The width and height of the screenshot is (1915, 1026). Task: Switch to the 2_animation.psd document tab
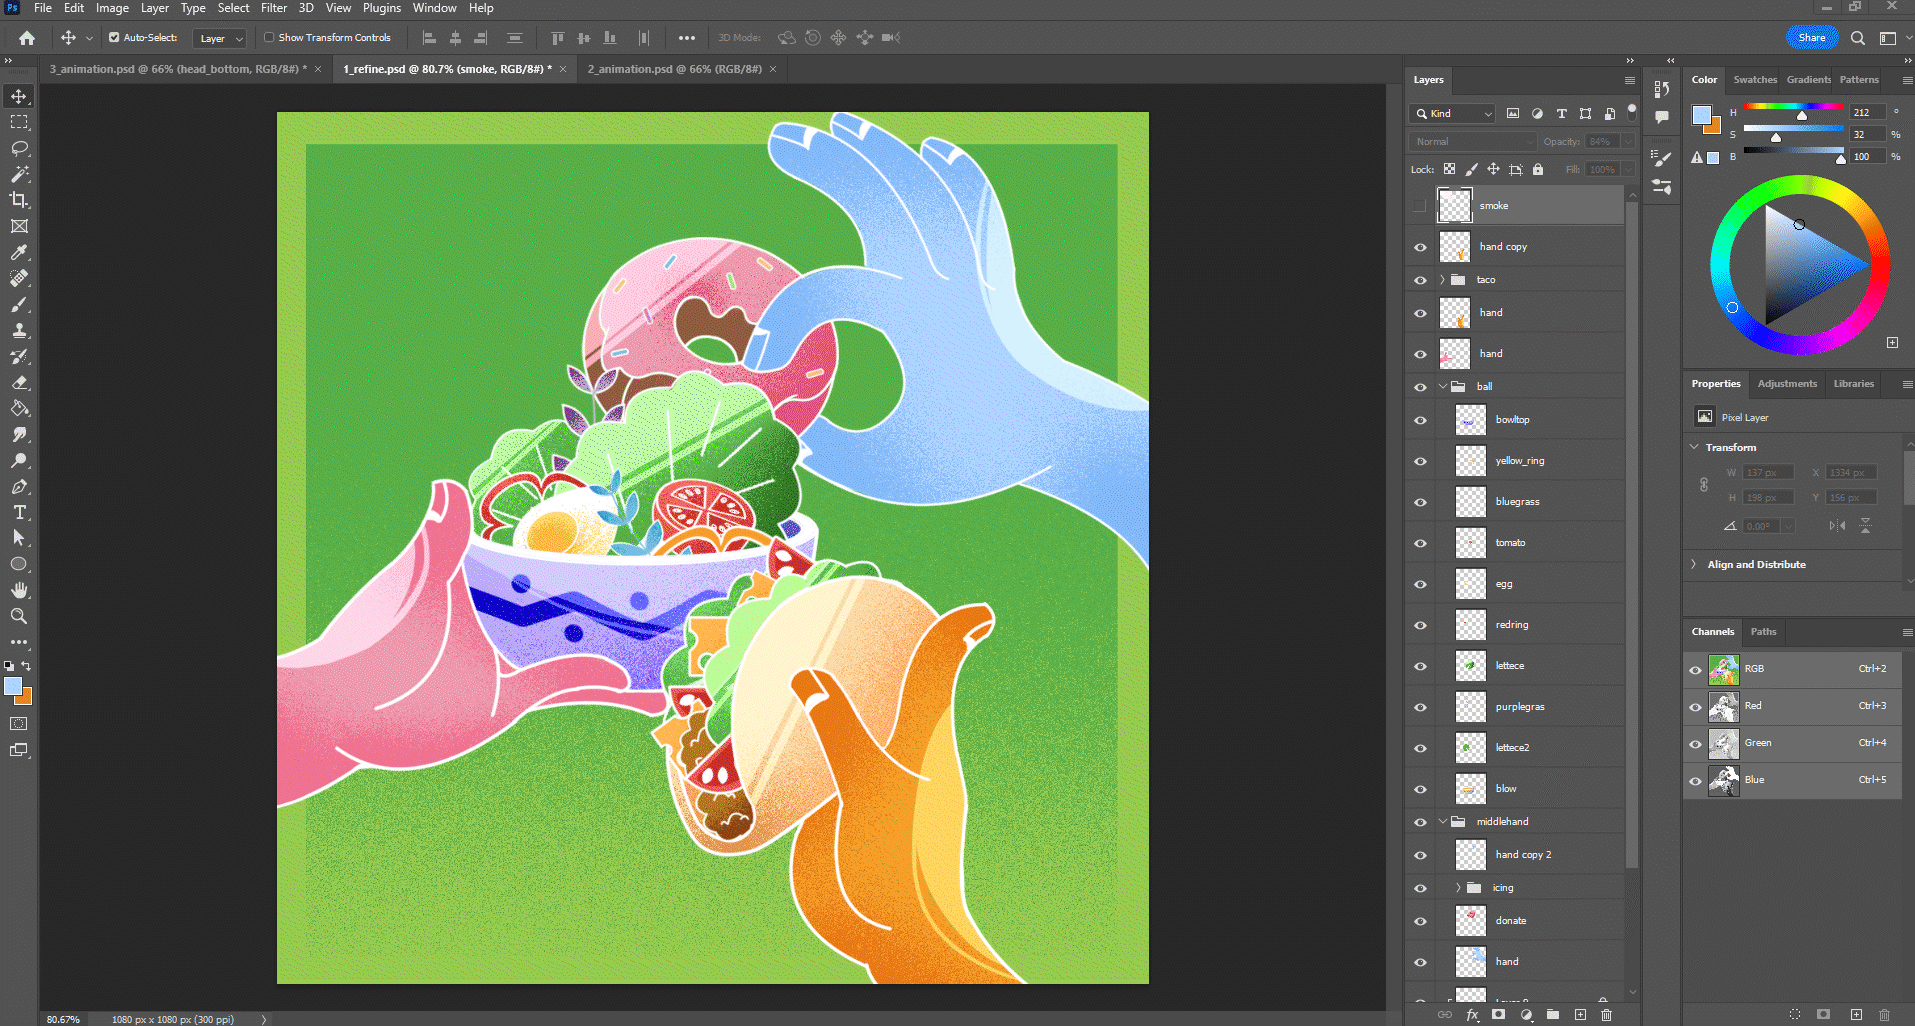click(674, 69)
